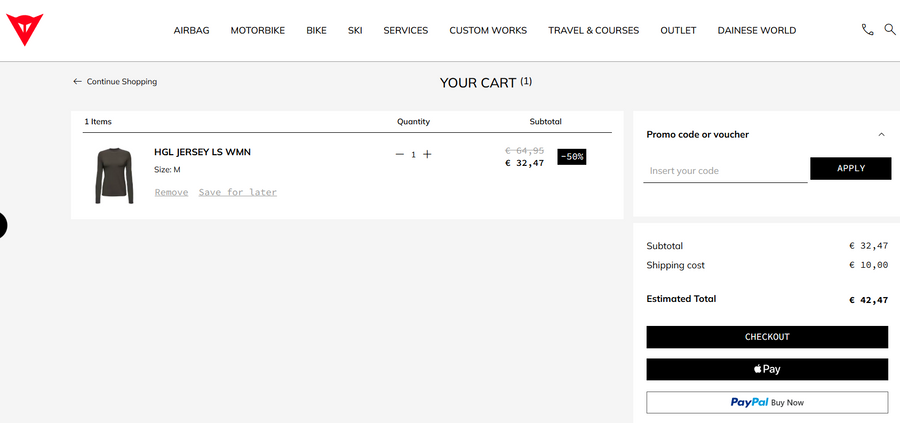Click the quantity value 1
This screenshot has width=900, height=423.
tap(413, 154)
